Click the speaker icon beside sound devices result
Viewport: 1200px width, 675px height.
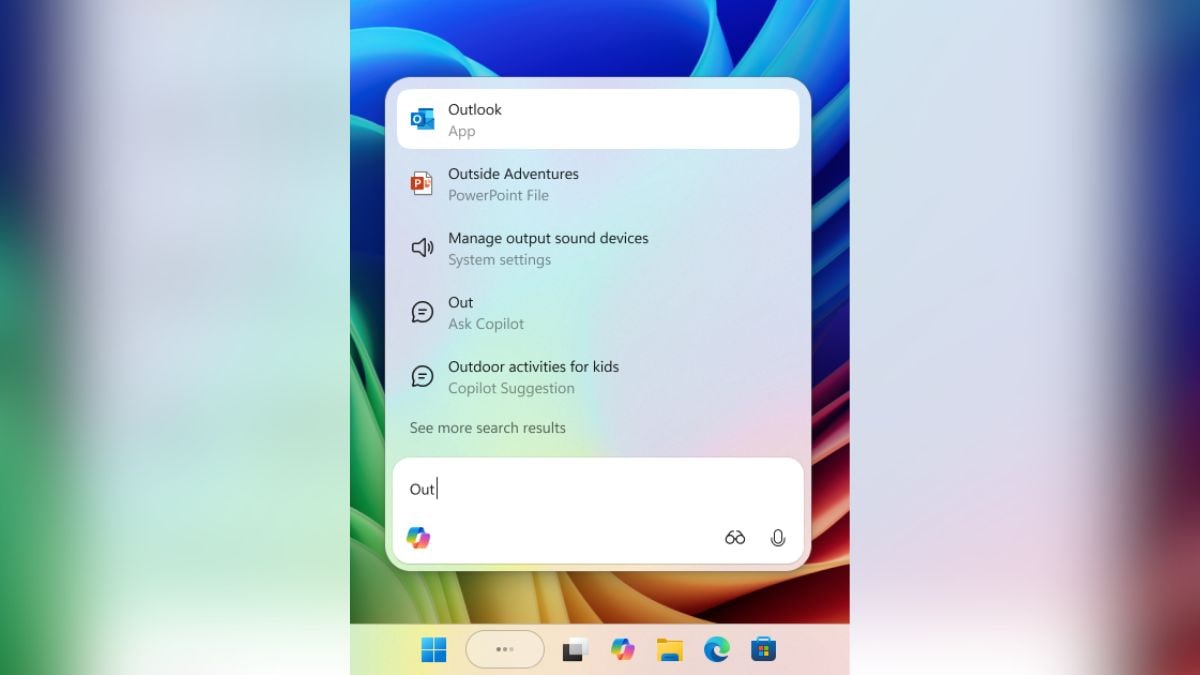(422, 247)
